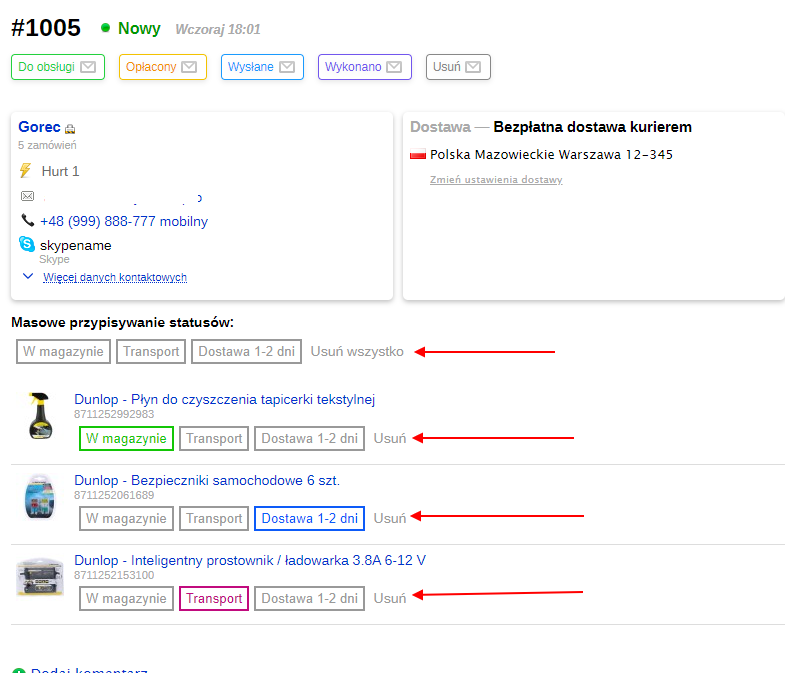Click the lightning bolt icon by Hurt 1
This screenshot has height=673, width=785.
pos(26,171)
